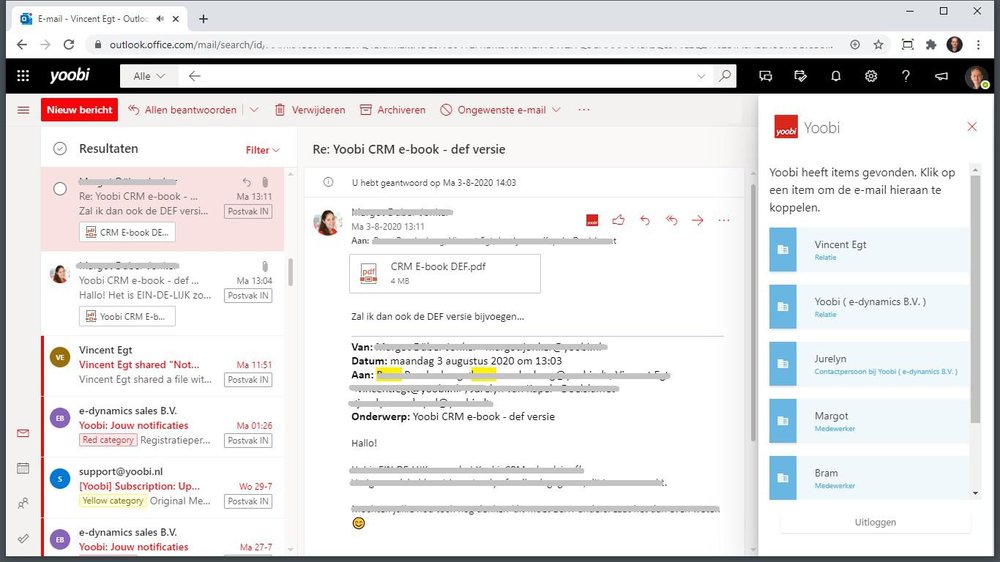Expand the search box filter chevron
1000x562 pixels.
[x=701, y=76]
